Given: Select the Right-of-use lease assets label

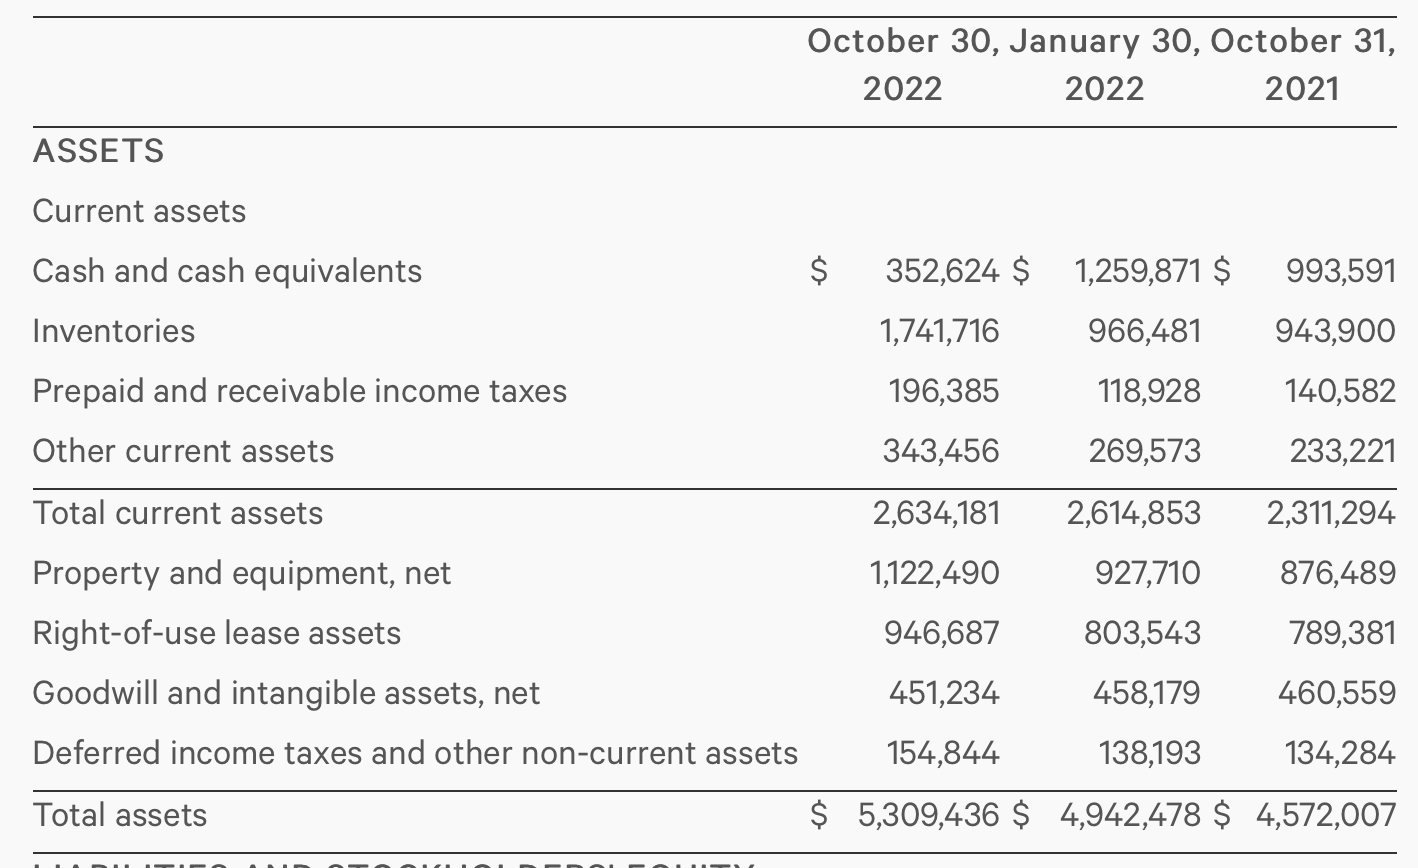Looking at the screenshot, I should coord(216,633).
